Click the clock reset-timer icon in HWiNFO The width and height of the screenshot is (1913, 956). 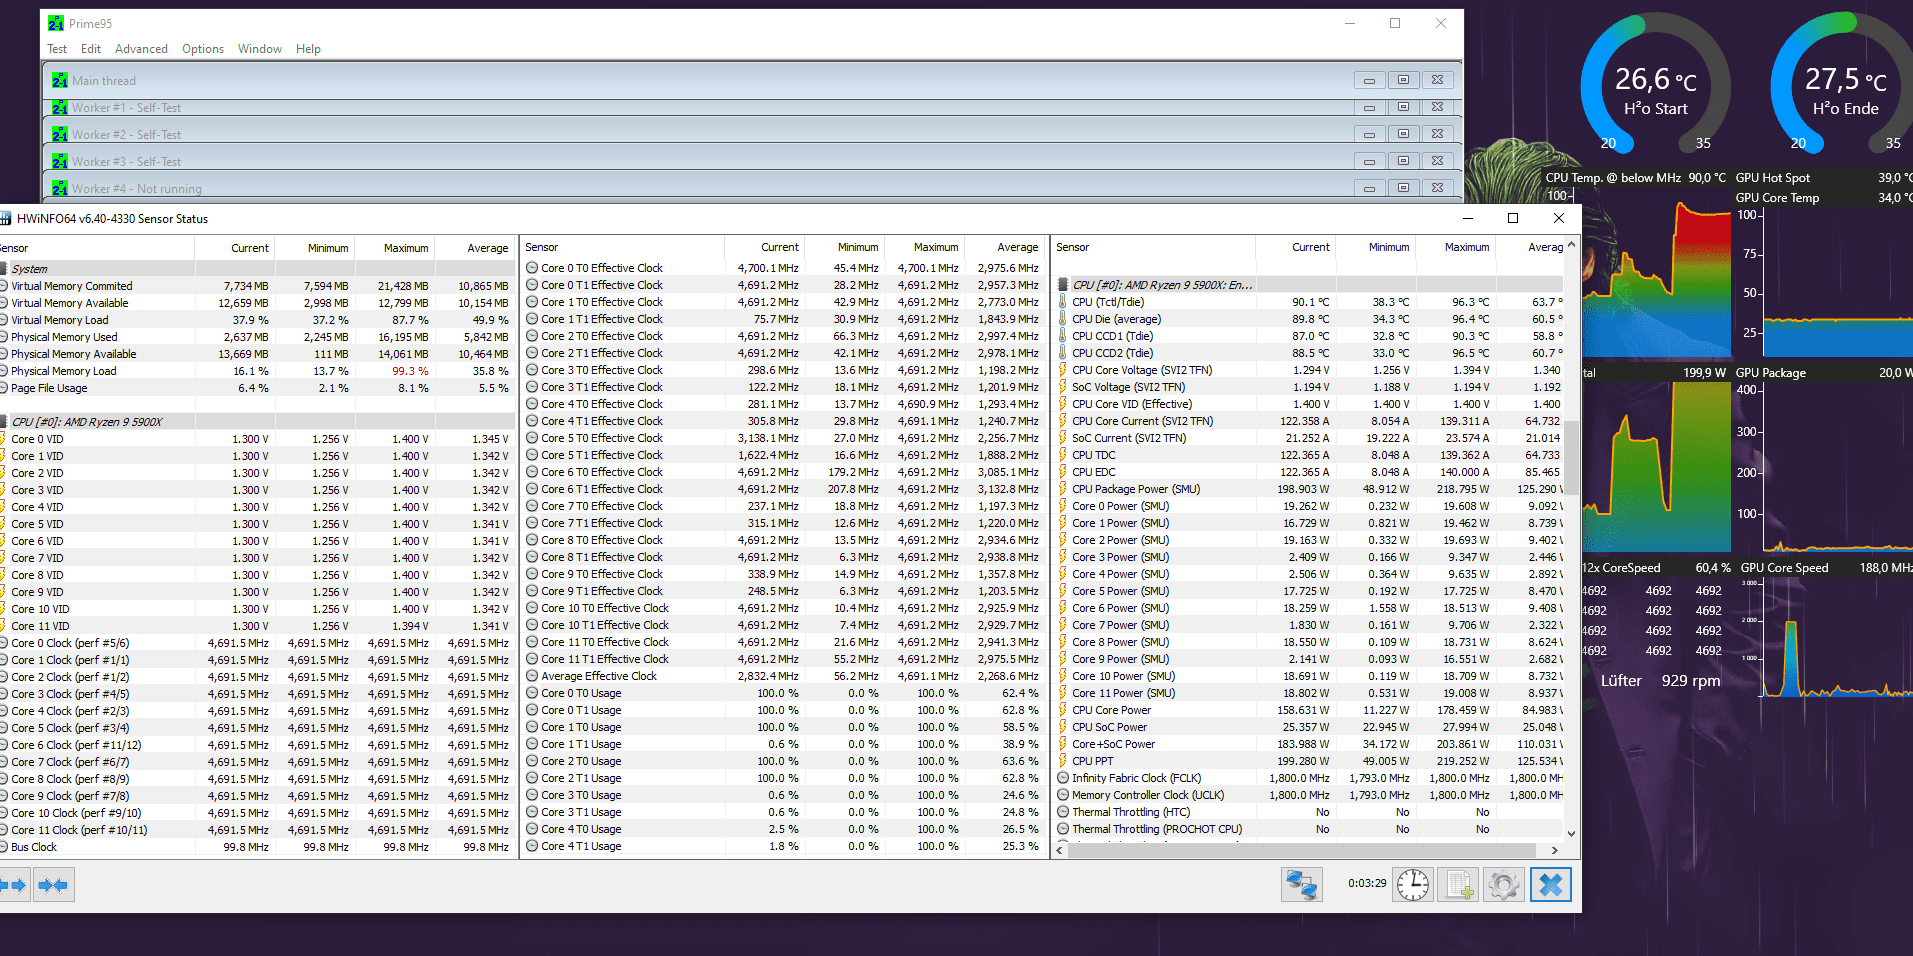(x=1413, y=885)
